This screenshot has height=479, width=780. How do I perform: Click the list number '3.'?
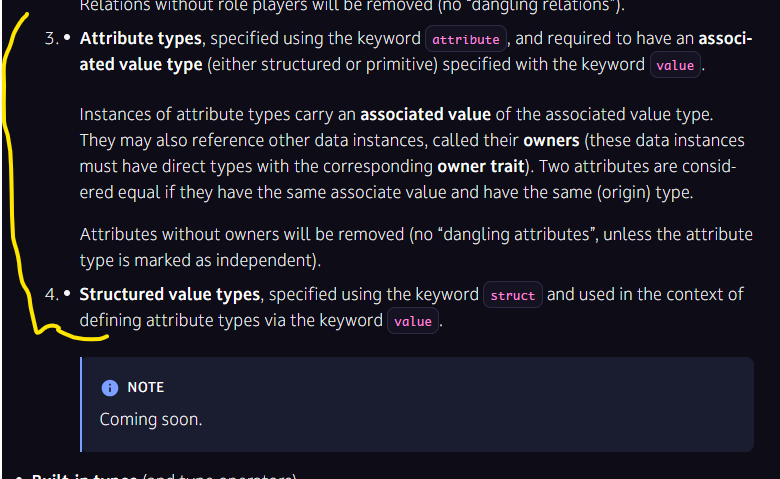tap(52, 38)
